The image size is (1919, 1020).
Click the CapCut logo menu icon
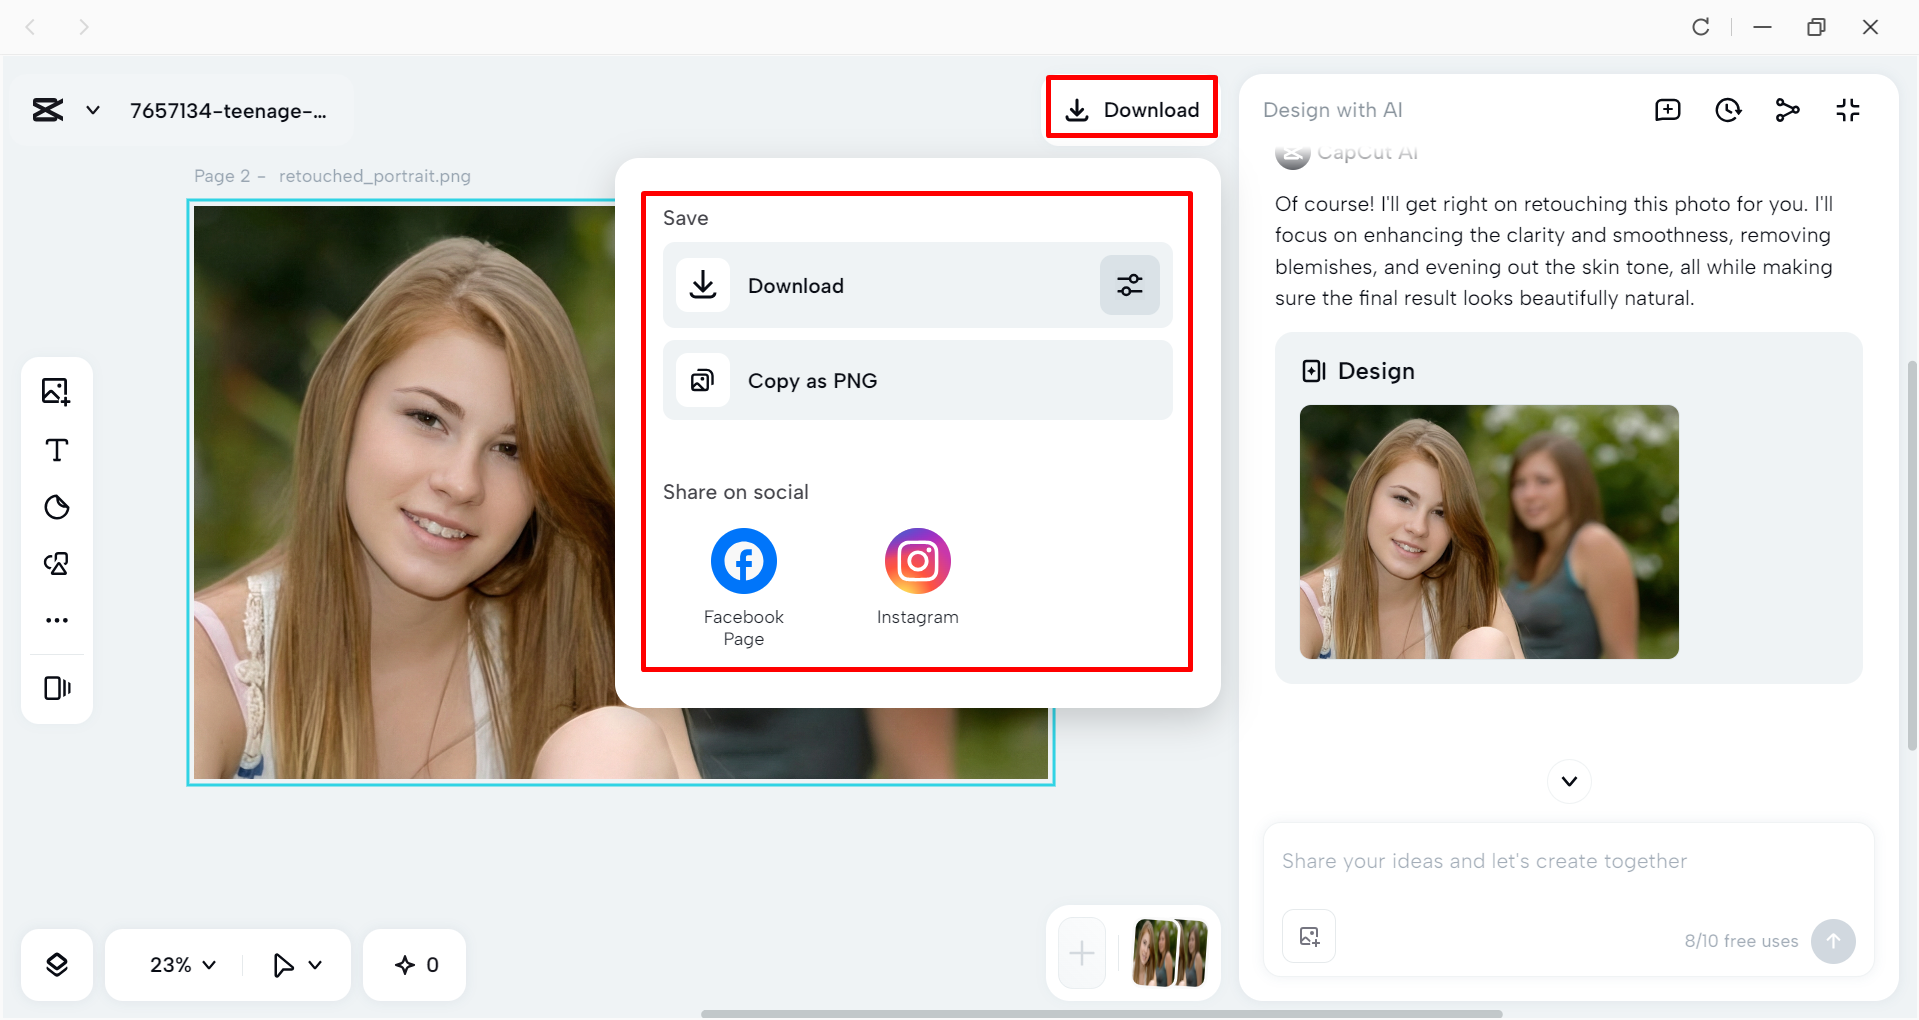48,110
